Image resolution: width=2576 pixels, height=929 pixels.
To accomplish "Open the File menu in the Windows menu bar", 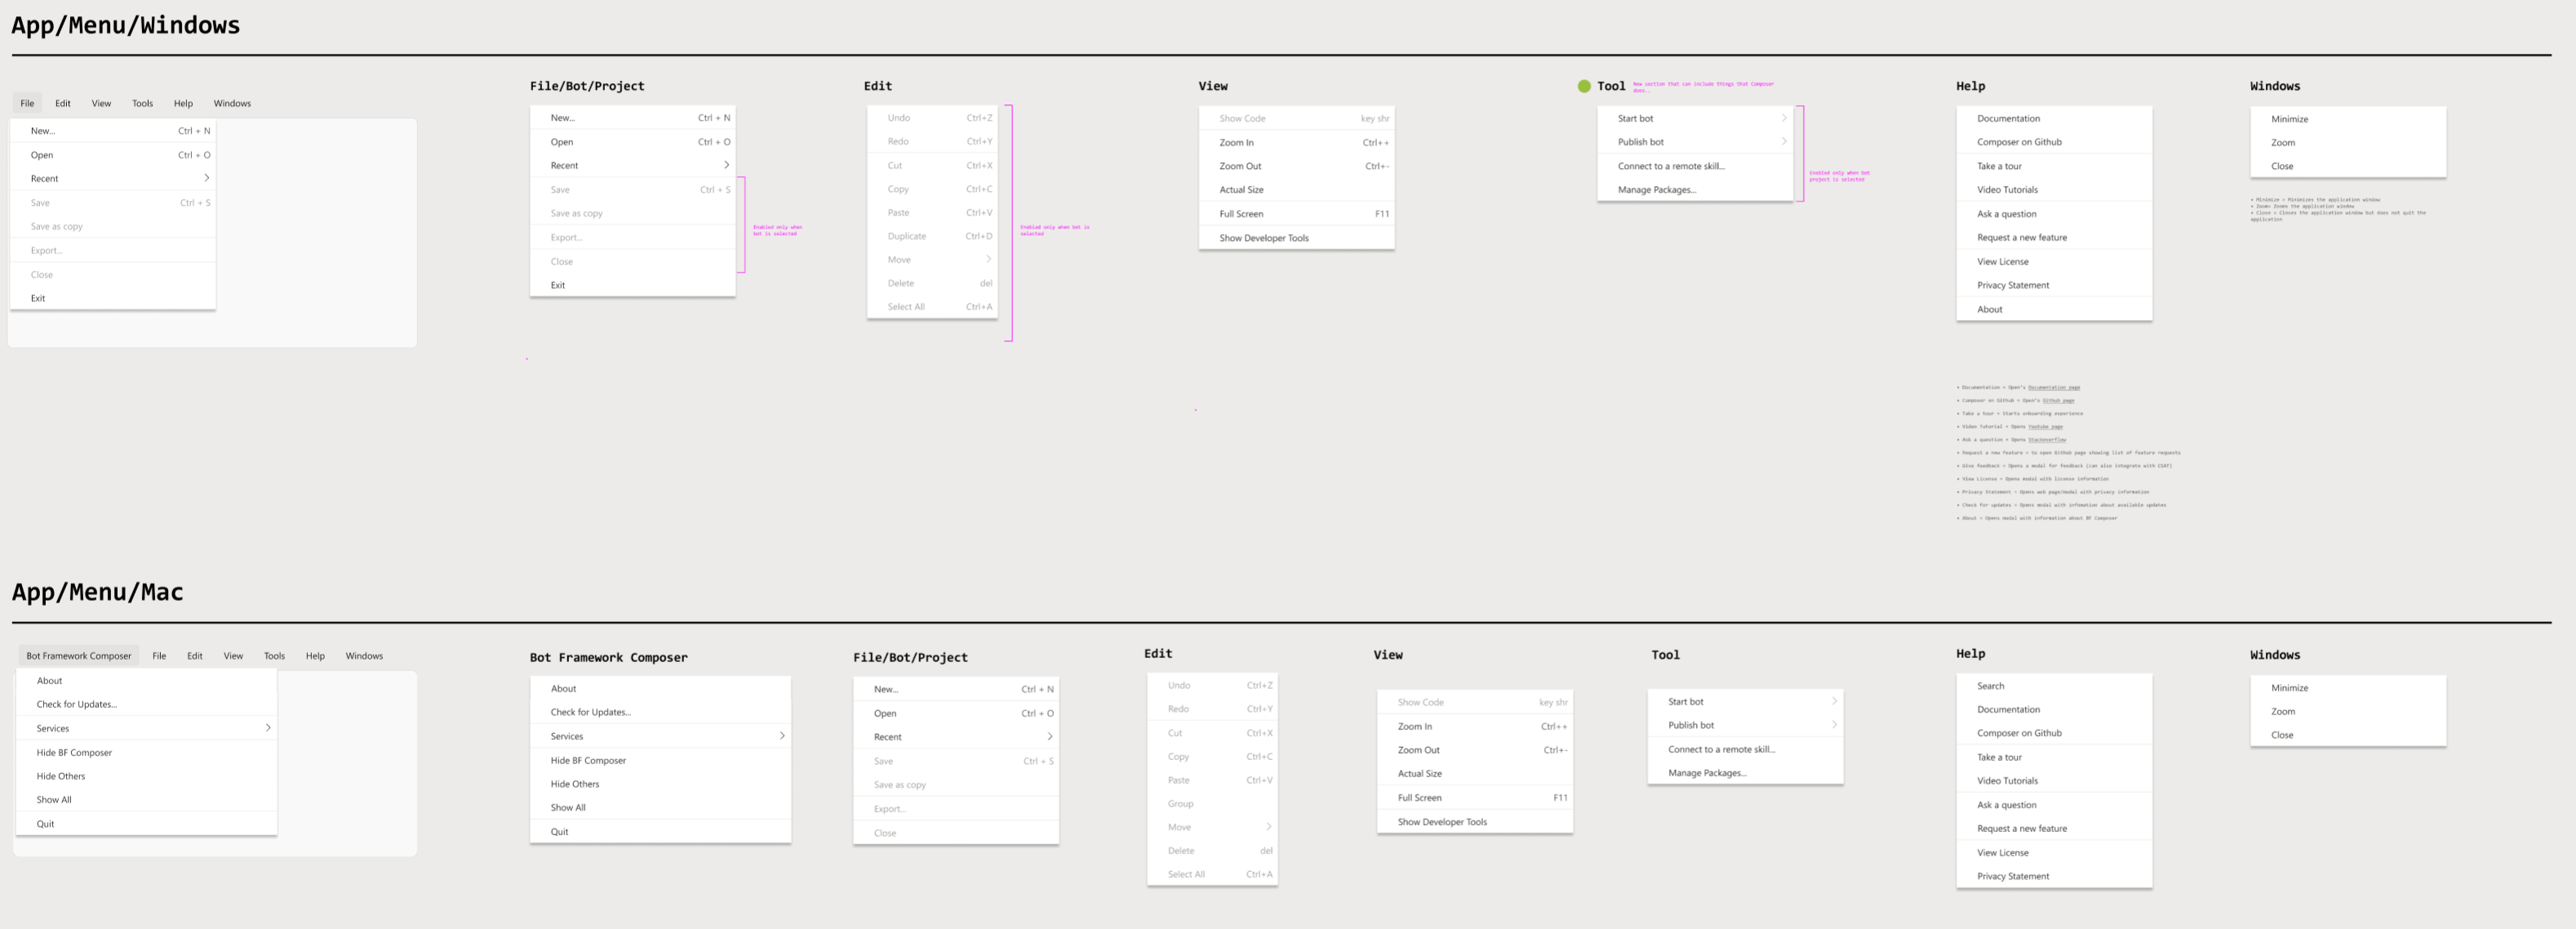I will [27, 102].
